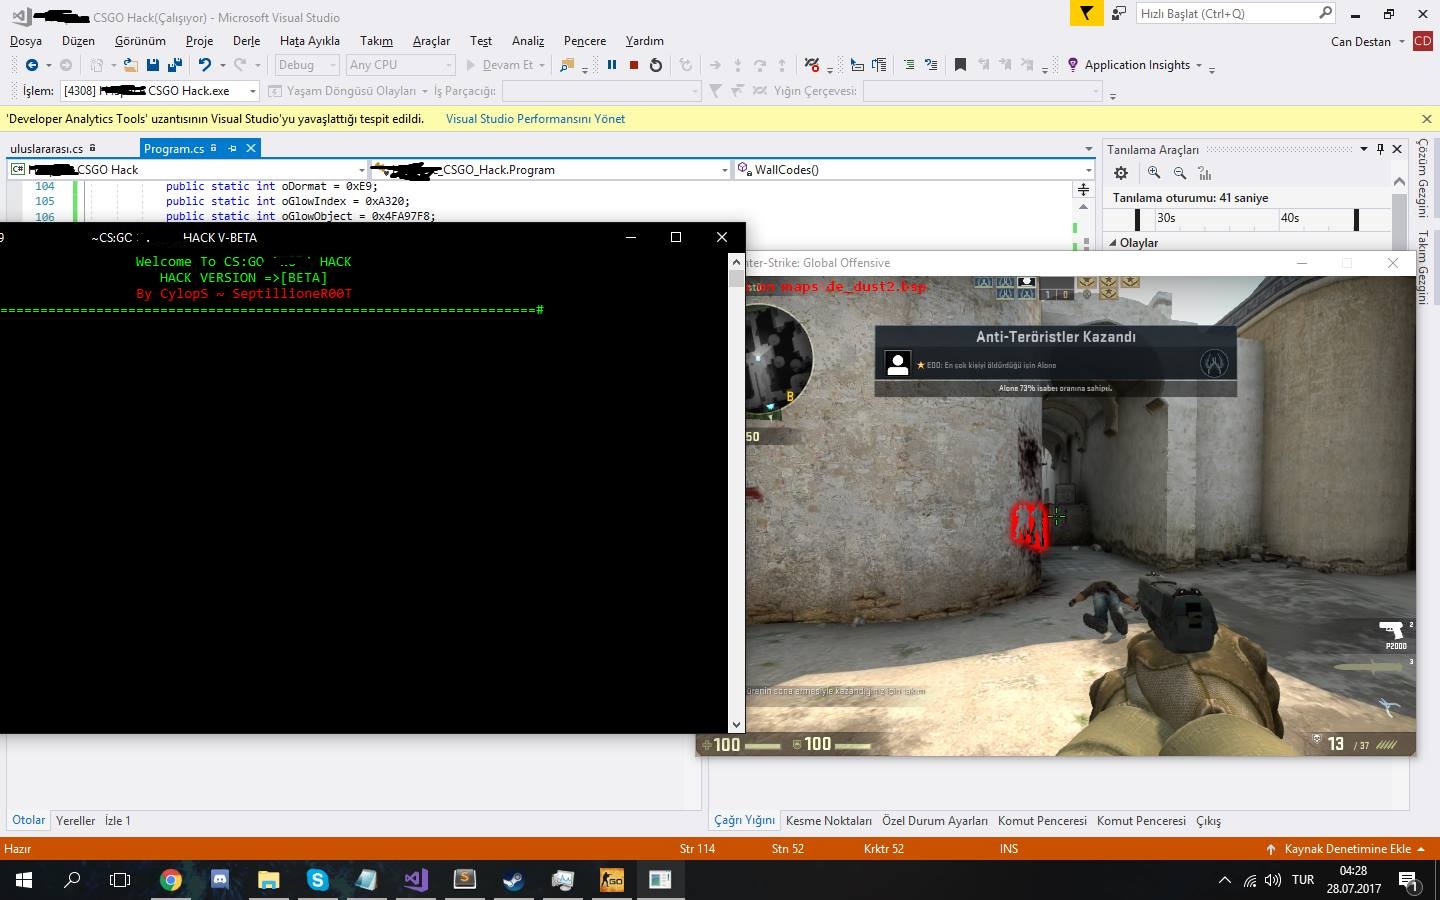
Task: Open the Araçlar menu
Action: (x=431, y=41)
